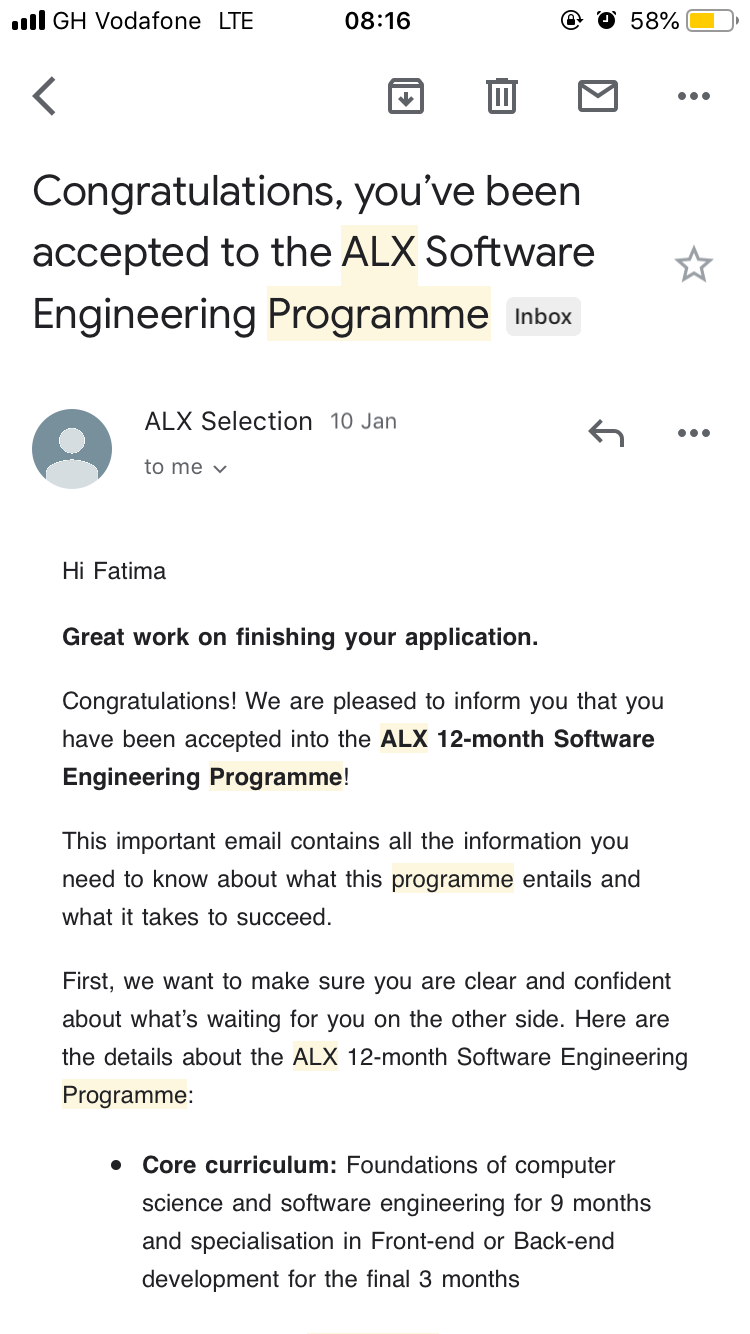Tap the ALX Selection sender avatar
The image size is (750, 1334).
[x=72, y=449]
